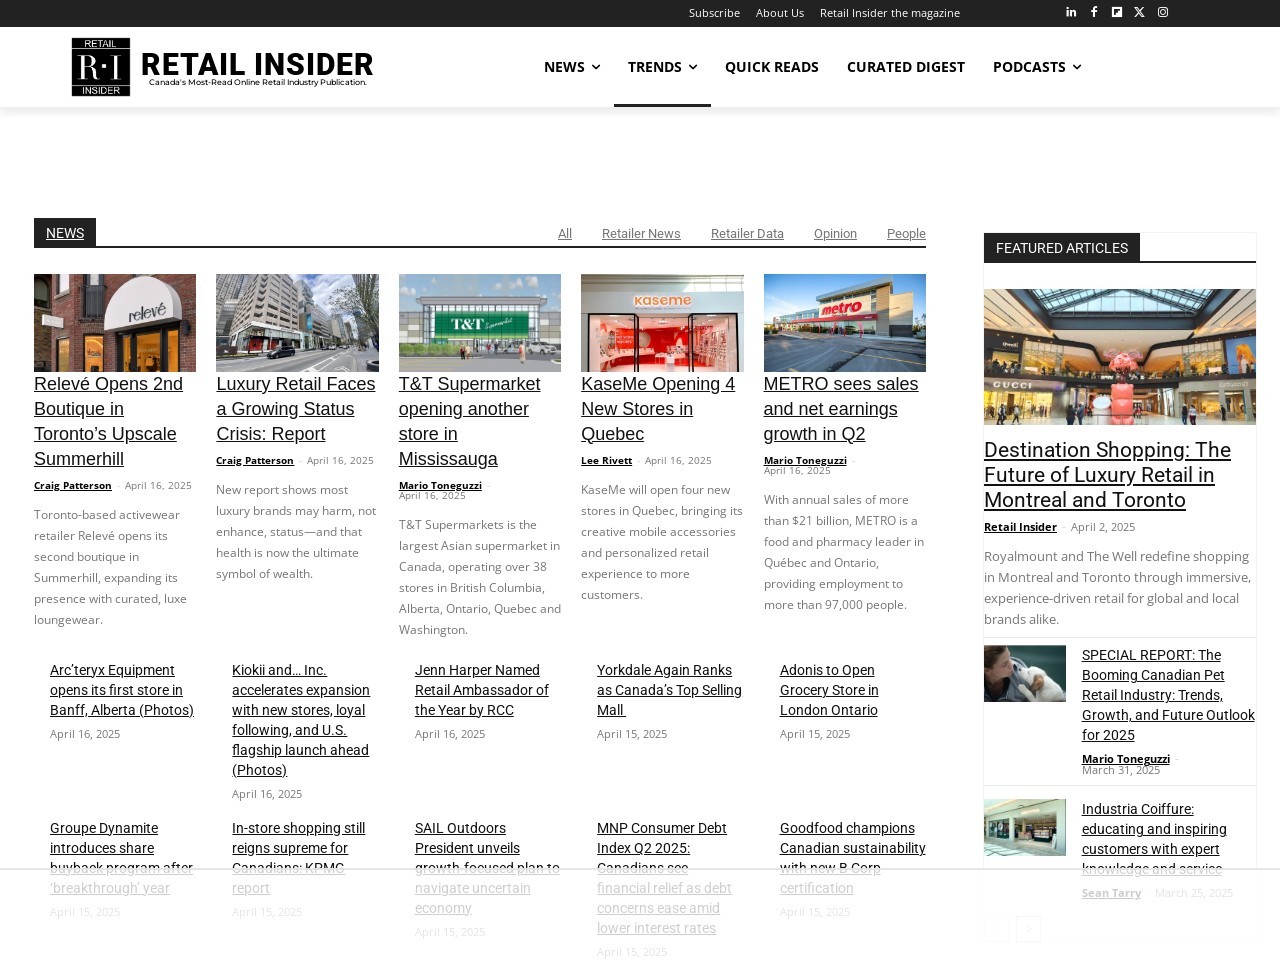Read 'KaseMe Opening 4 New Stores in Quebec'
The image size is (1280, 960).
(658, 409)
